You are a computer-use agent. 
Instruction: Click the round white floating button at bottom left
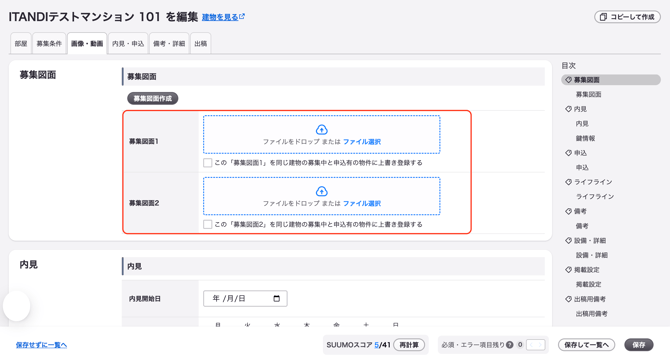(x=17, y=306)
